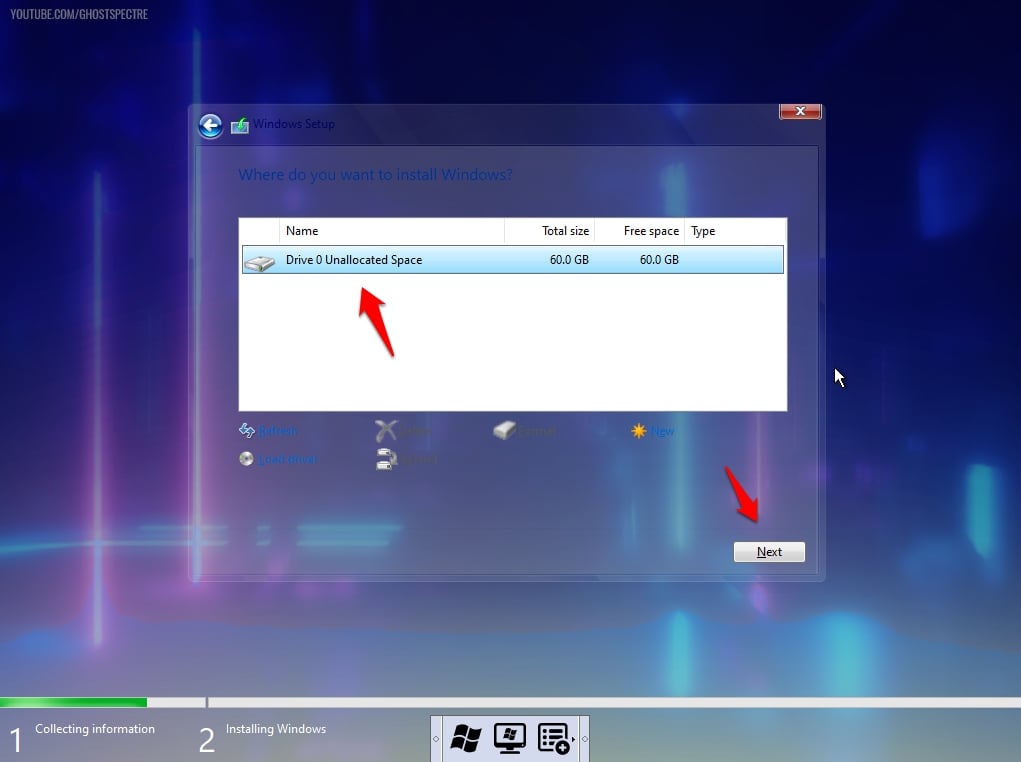
Task: Click the Load driver disc icon
Action: point(247,459)
